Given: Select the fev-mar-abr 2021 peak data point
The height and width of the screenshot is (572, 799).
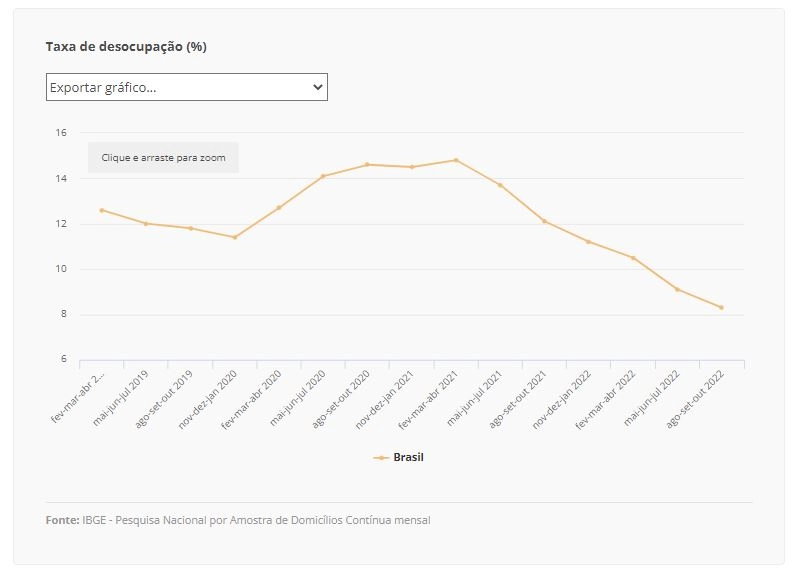Looking at the screenshot, I should click(x=456, y=160).
